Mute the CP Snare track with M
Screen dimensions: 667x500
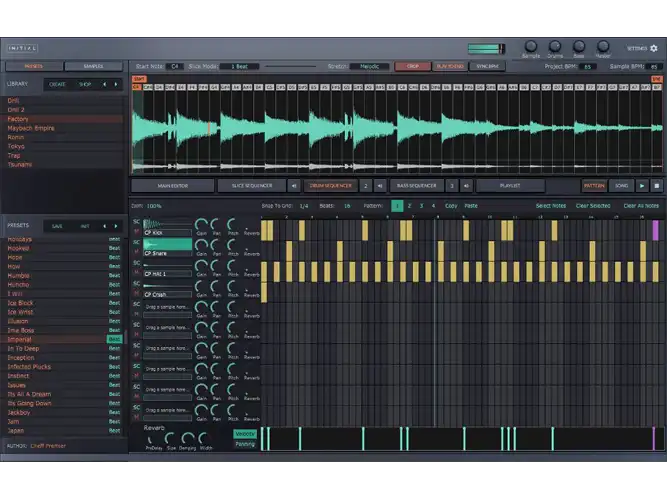(x=137, y=251)
